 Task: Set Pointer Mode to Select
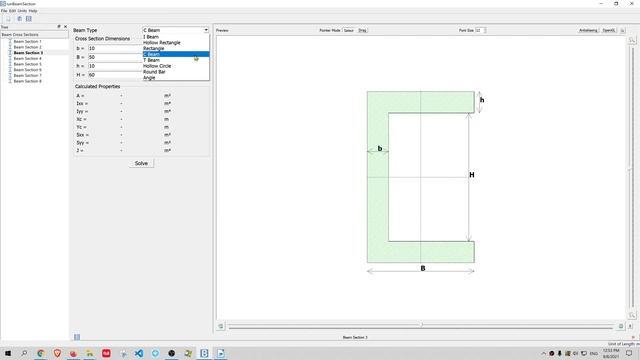coord(348,30)
